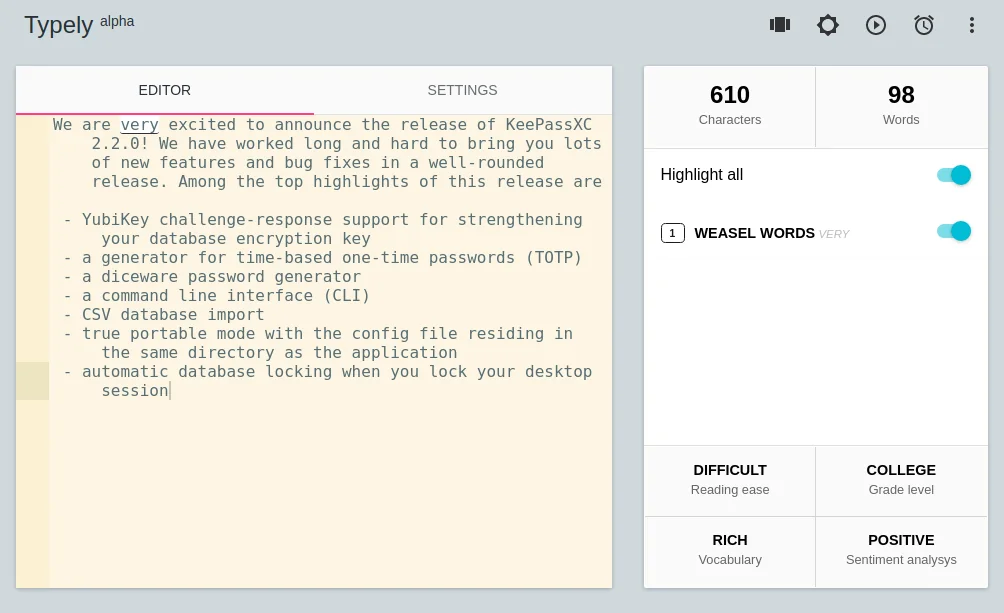Click the weasel words numbered badge
This screenshot has width=1004, height=613.
(673, 233)
